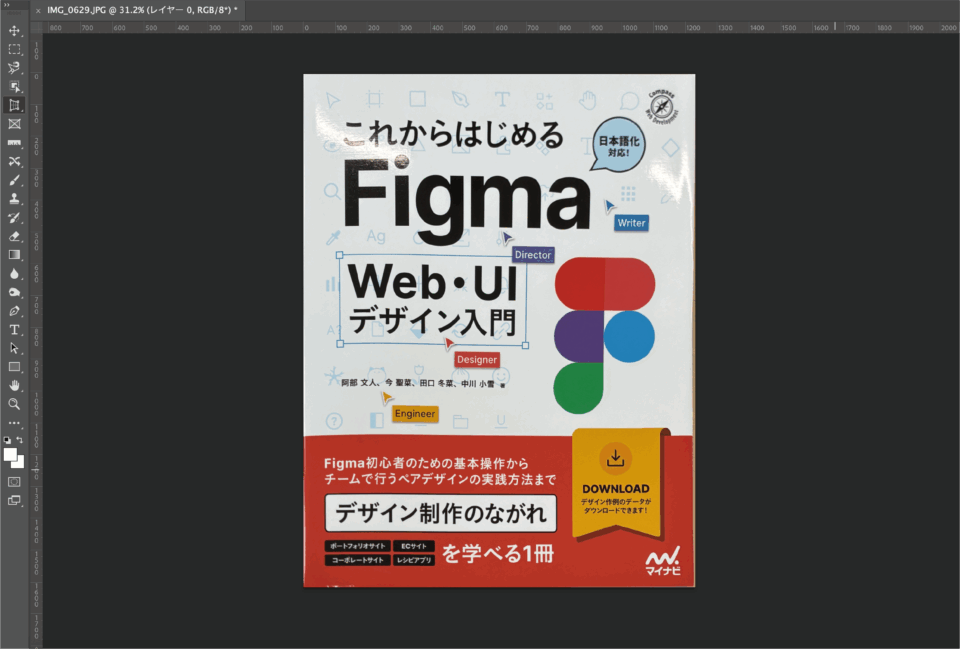Image resolution: width=960 pixels, height=649 pixels.
Task: Reset to default foreground and background colors
Action: 7,440
